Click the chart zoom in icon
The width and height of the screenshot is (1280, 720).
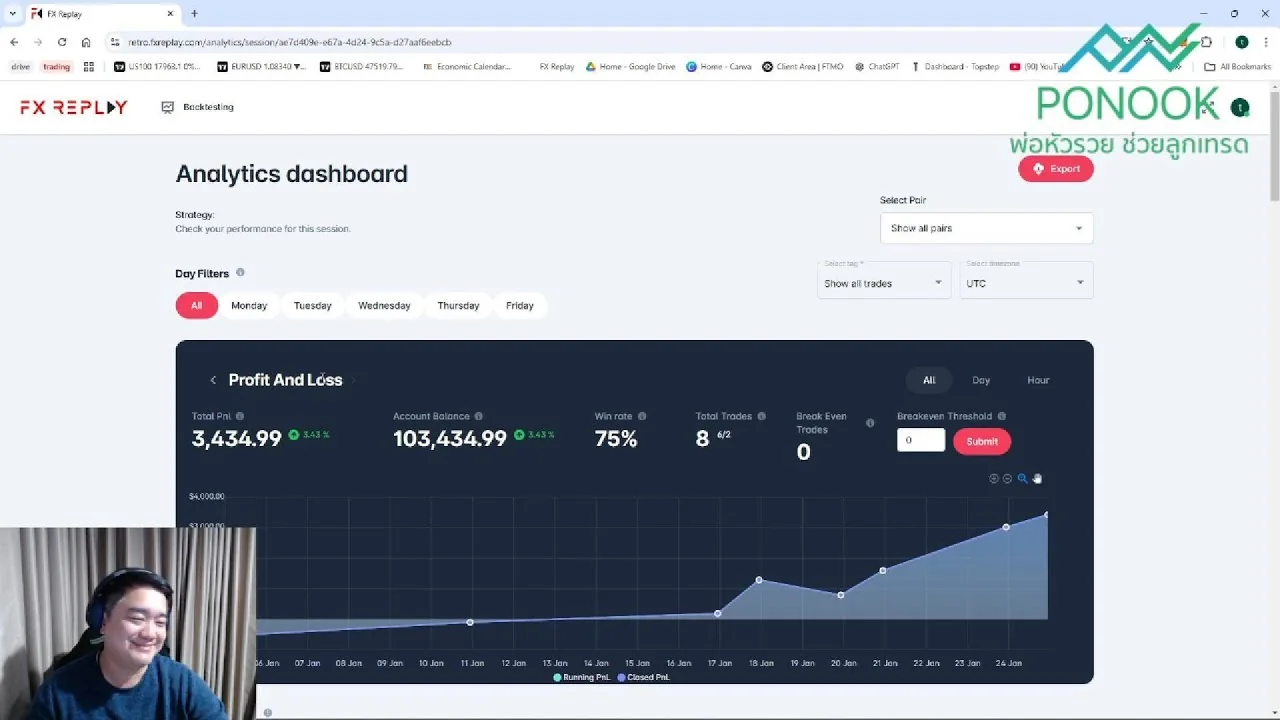(x=994, y=479)
